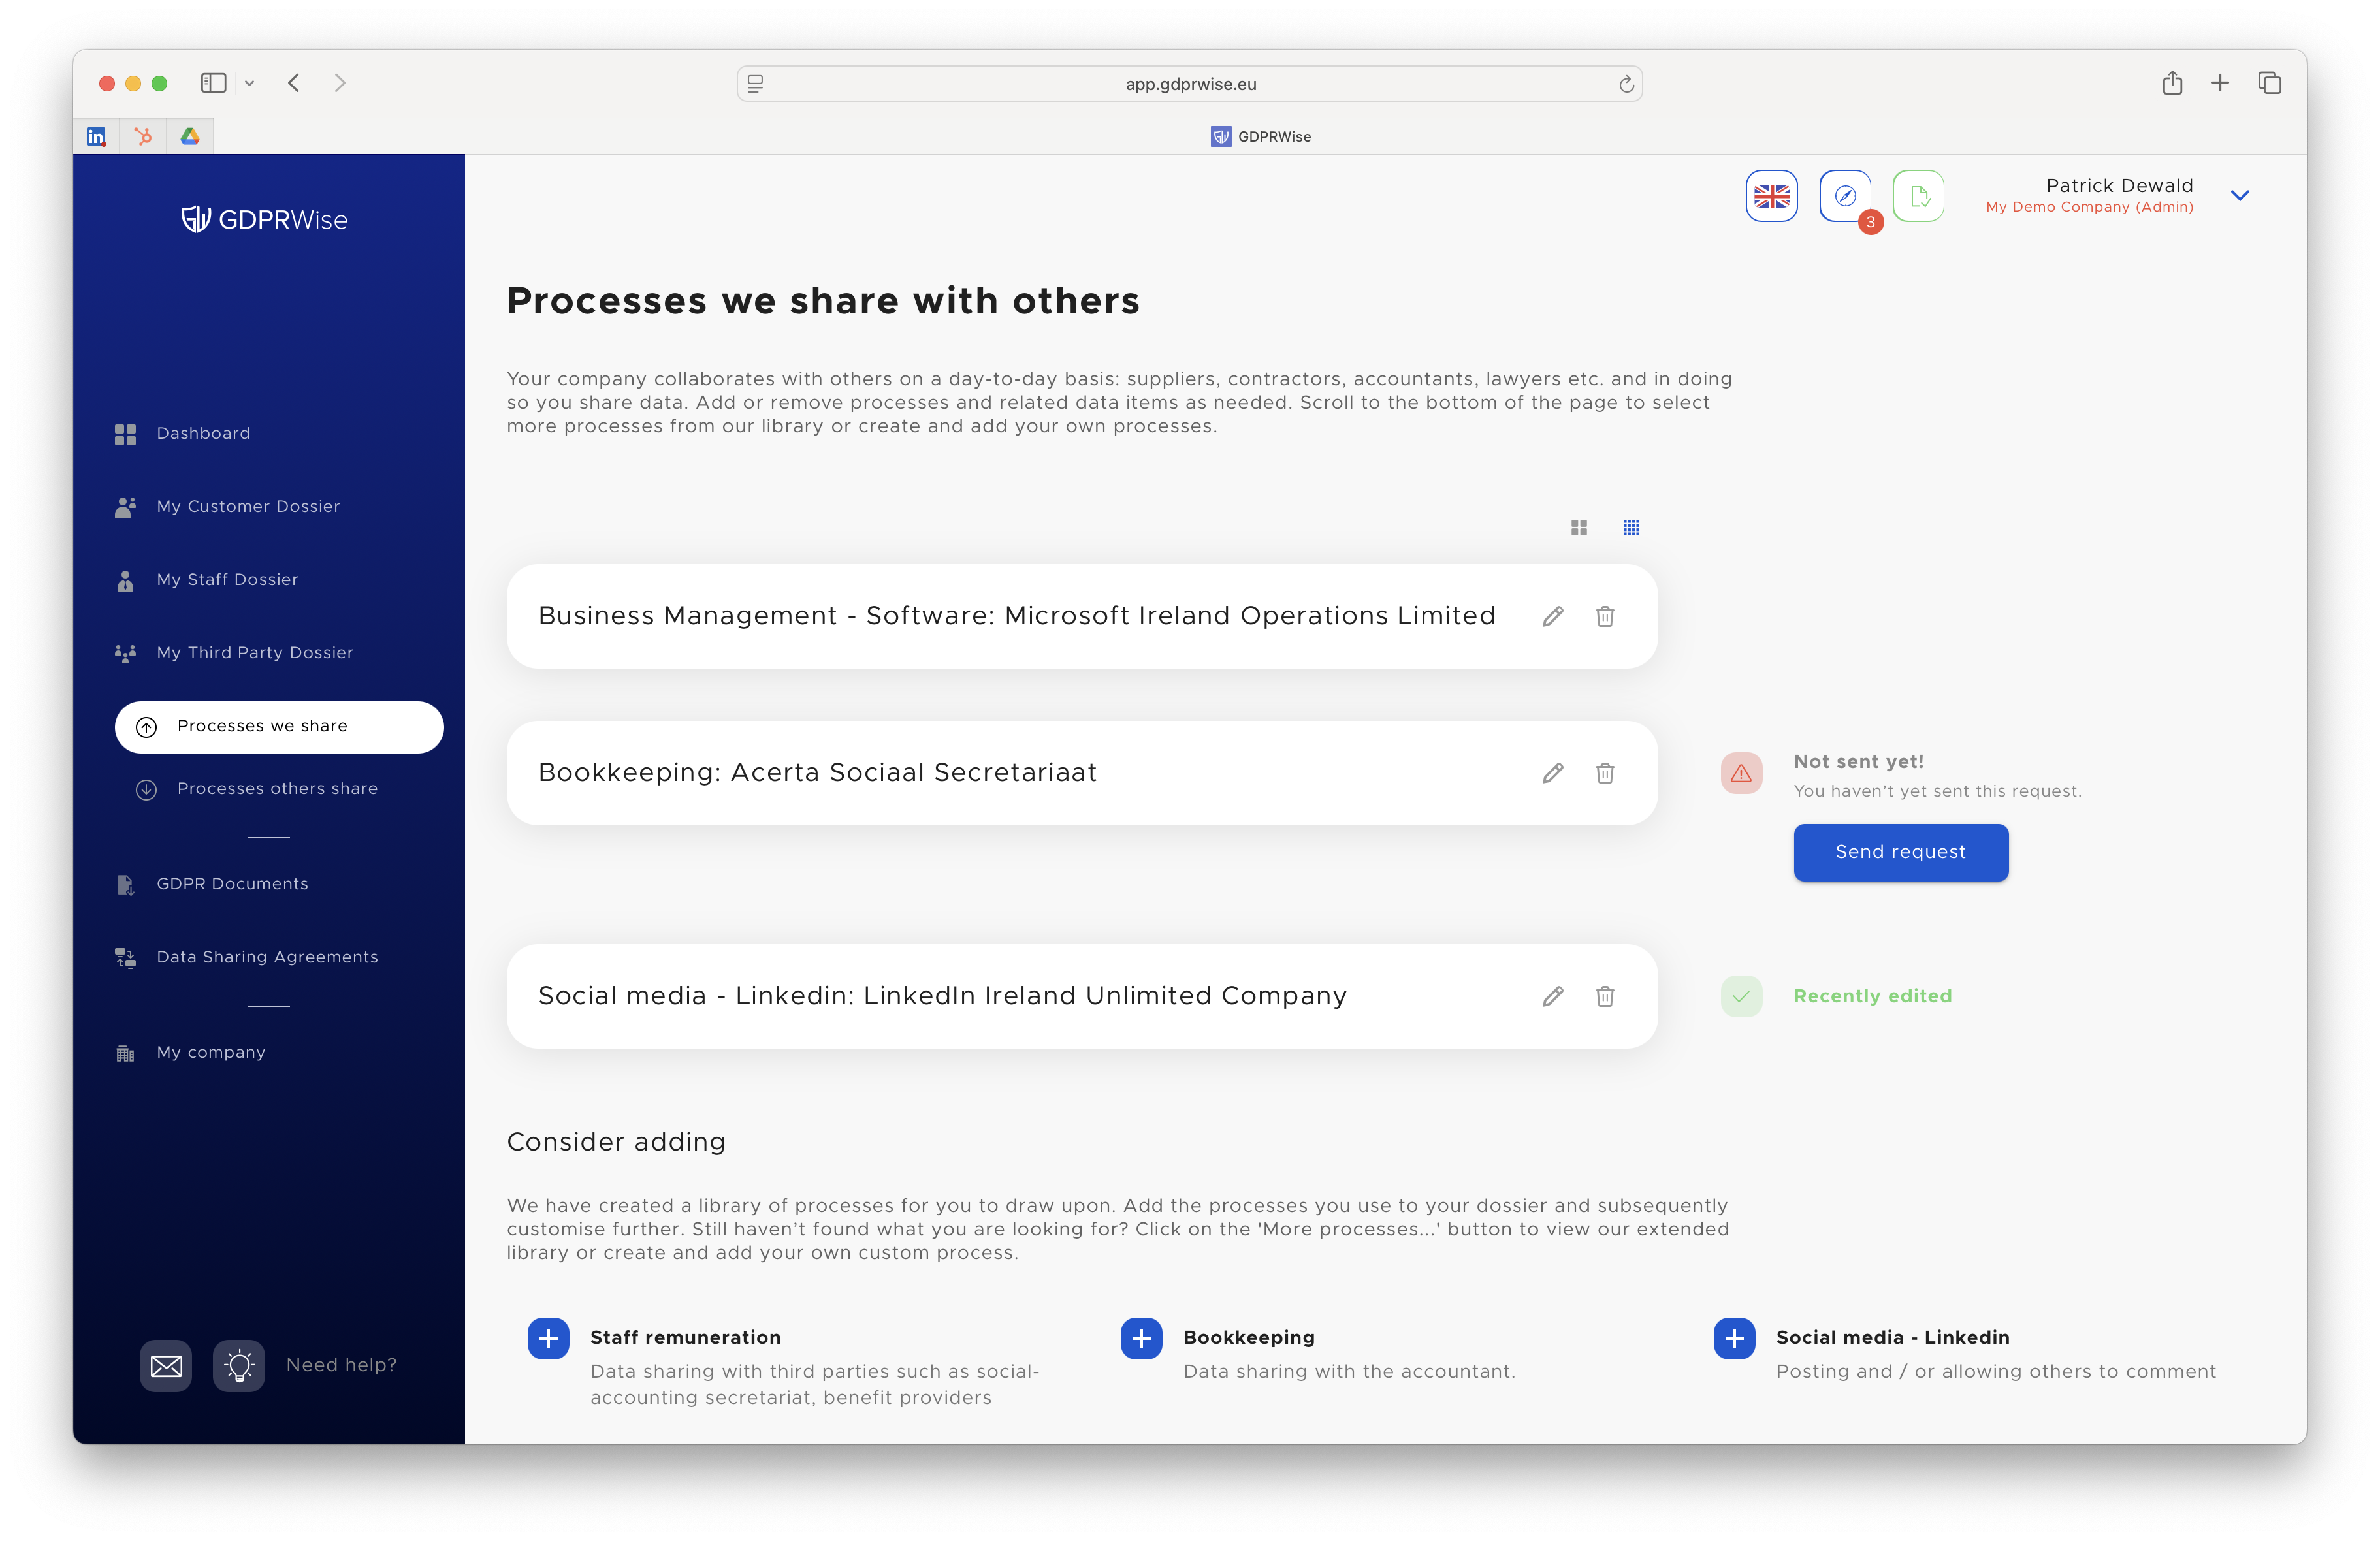Add the Staff remuneration process
The height and width of the screenshot is (1541, 2380).
(x=548, y=1338)
